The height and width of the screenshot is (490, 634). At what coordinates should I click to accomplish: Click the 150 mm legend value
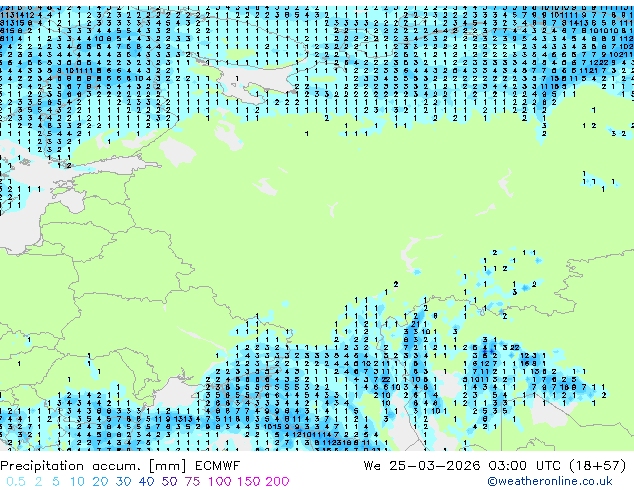248,482
